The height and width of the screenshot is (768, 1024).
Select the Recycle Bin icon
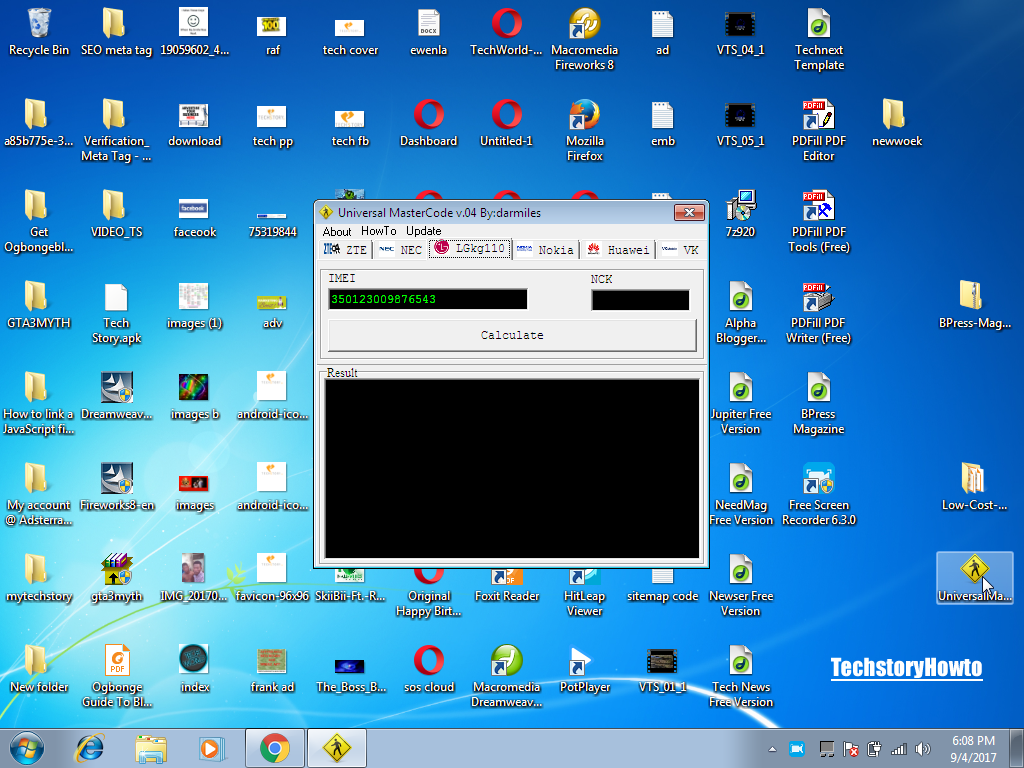39,32
